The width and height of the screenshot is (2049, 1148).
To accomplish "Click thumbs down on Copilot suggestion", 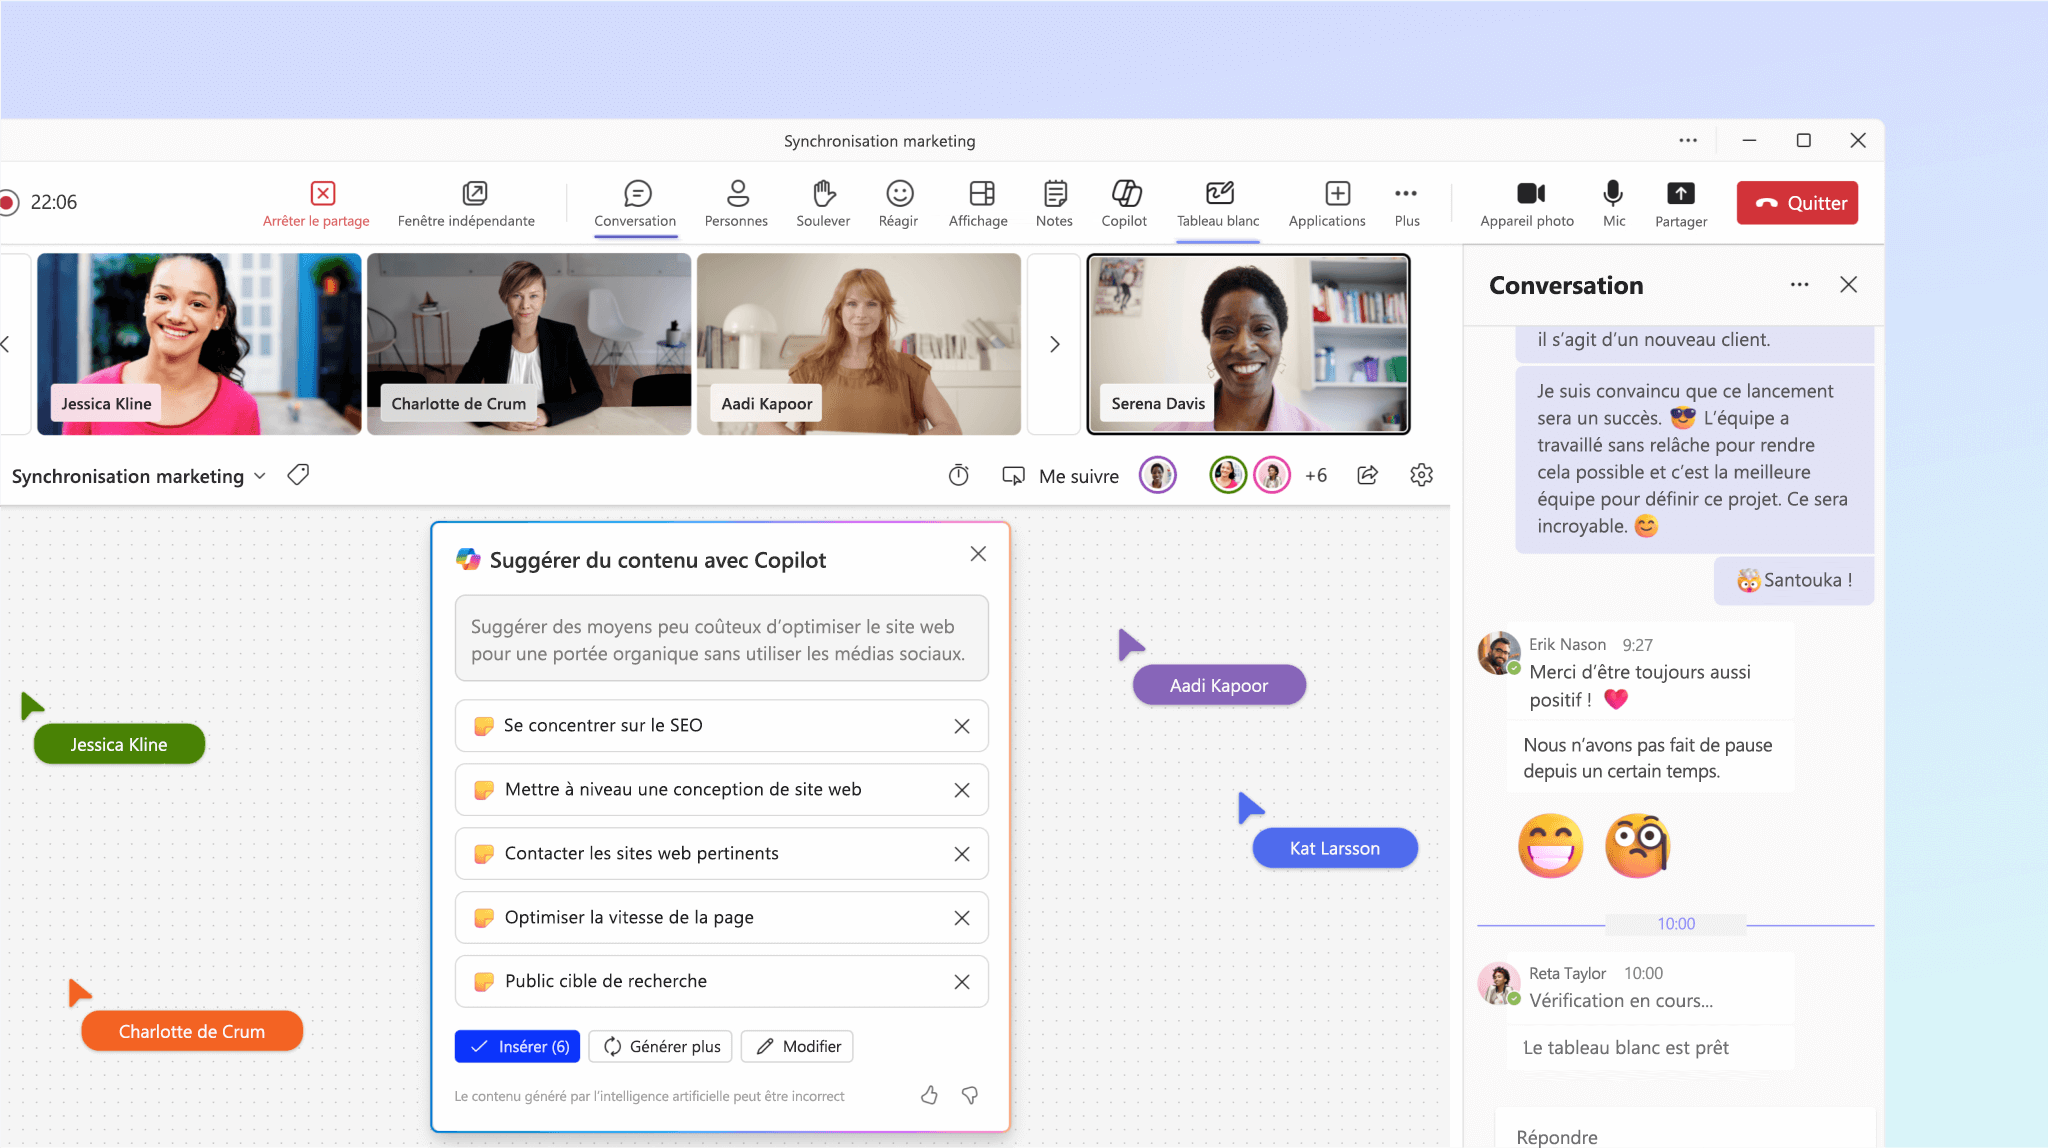I will [970, 1095].
